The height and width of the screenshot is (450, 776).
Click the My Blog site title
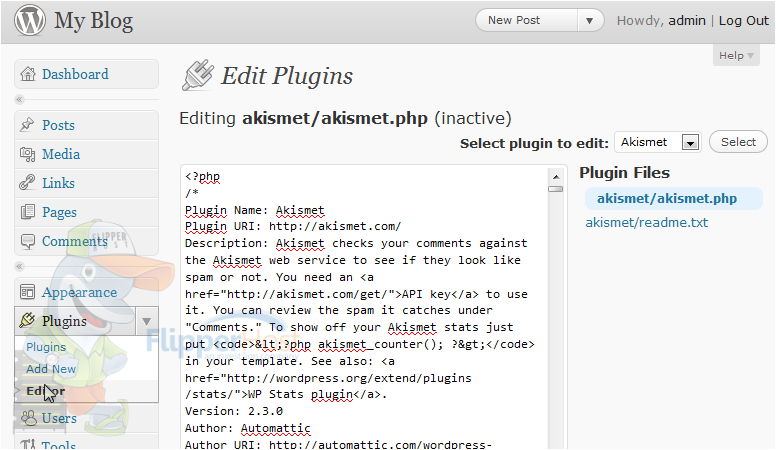[94, 21]
